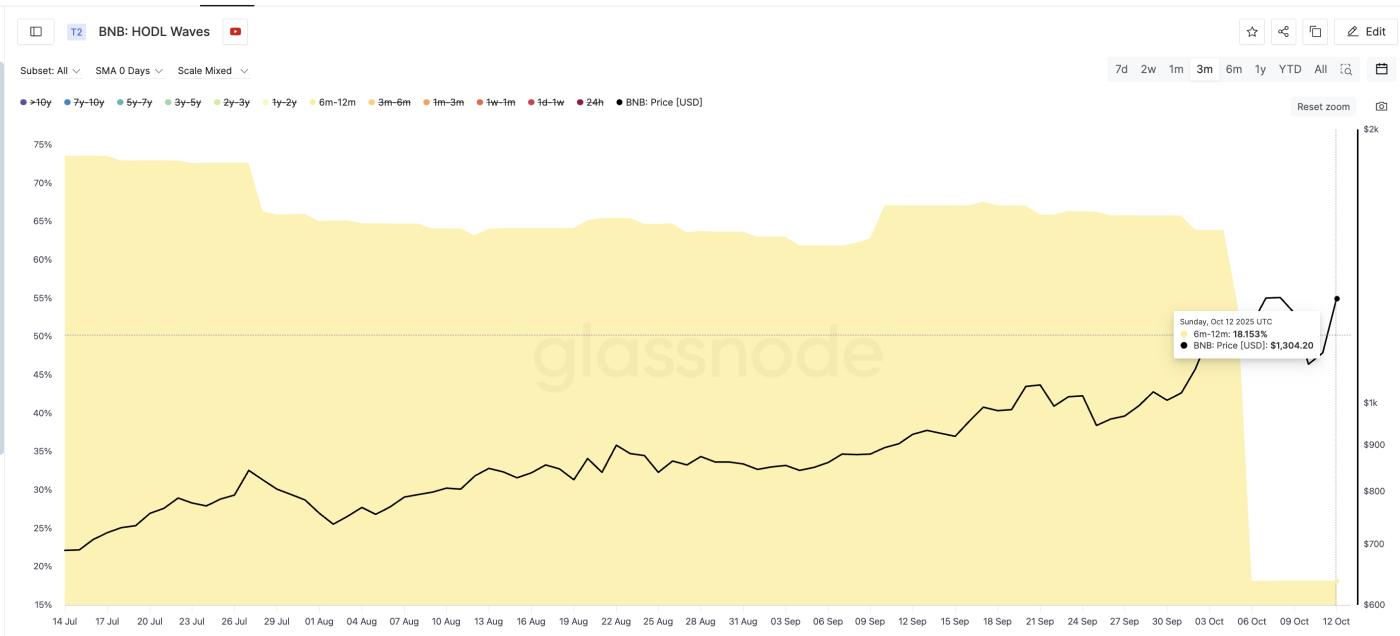Take a chart screenshot with camera icon
This screenshot has height=636, width=1400.
(x=1381, y=106)
